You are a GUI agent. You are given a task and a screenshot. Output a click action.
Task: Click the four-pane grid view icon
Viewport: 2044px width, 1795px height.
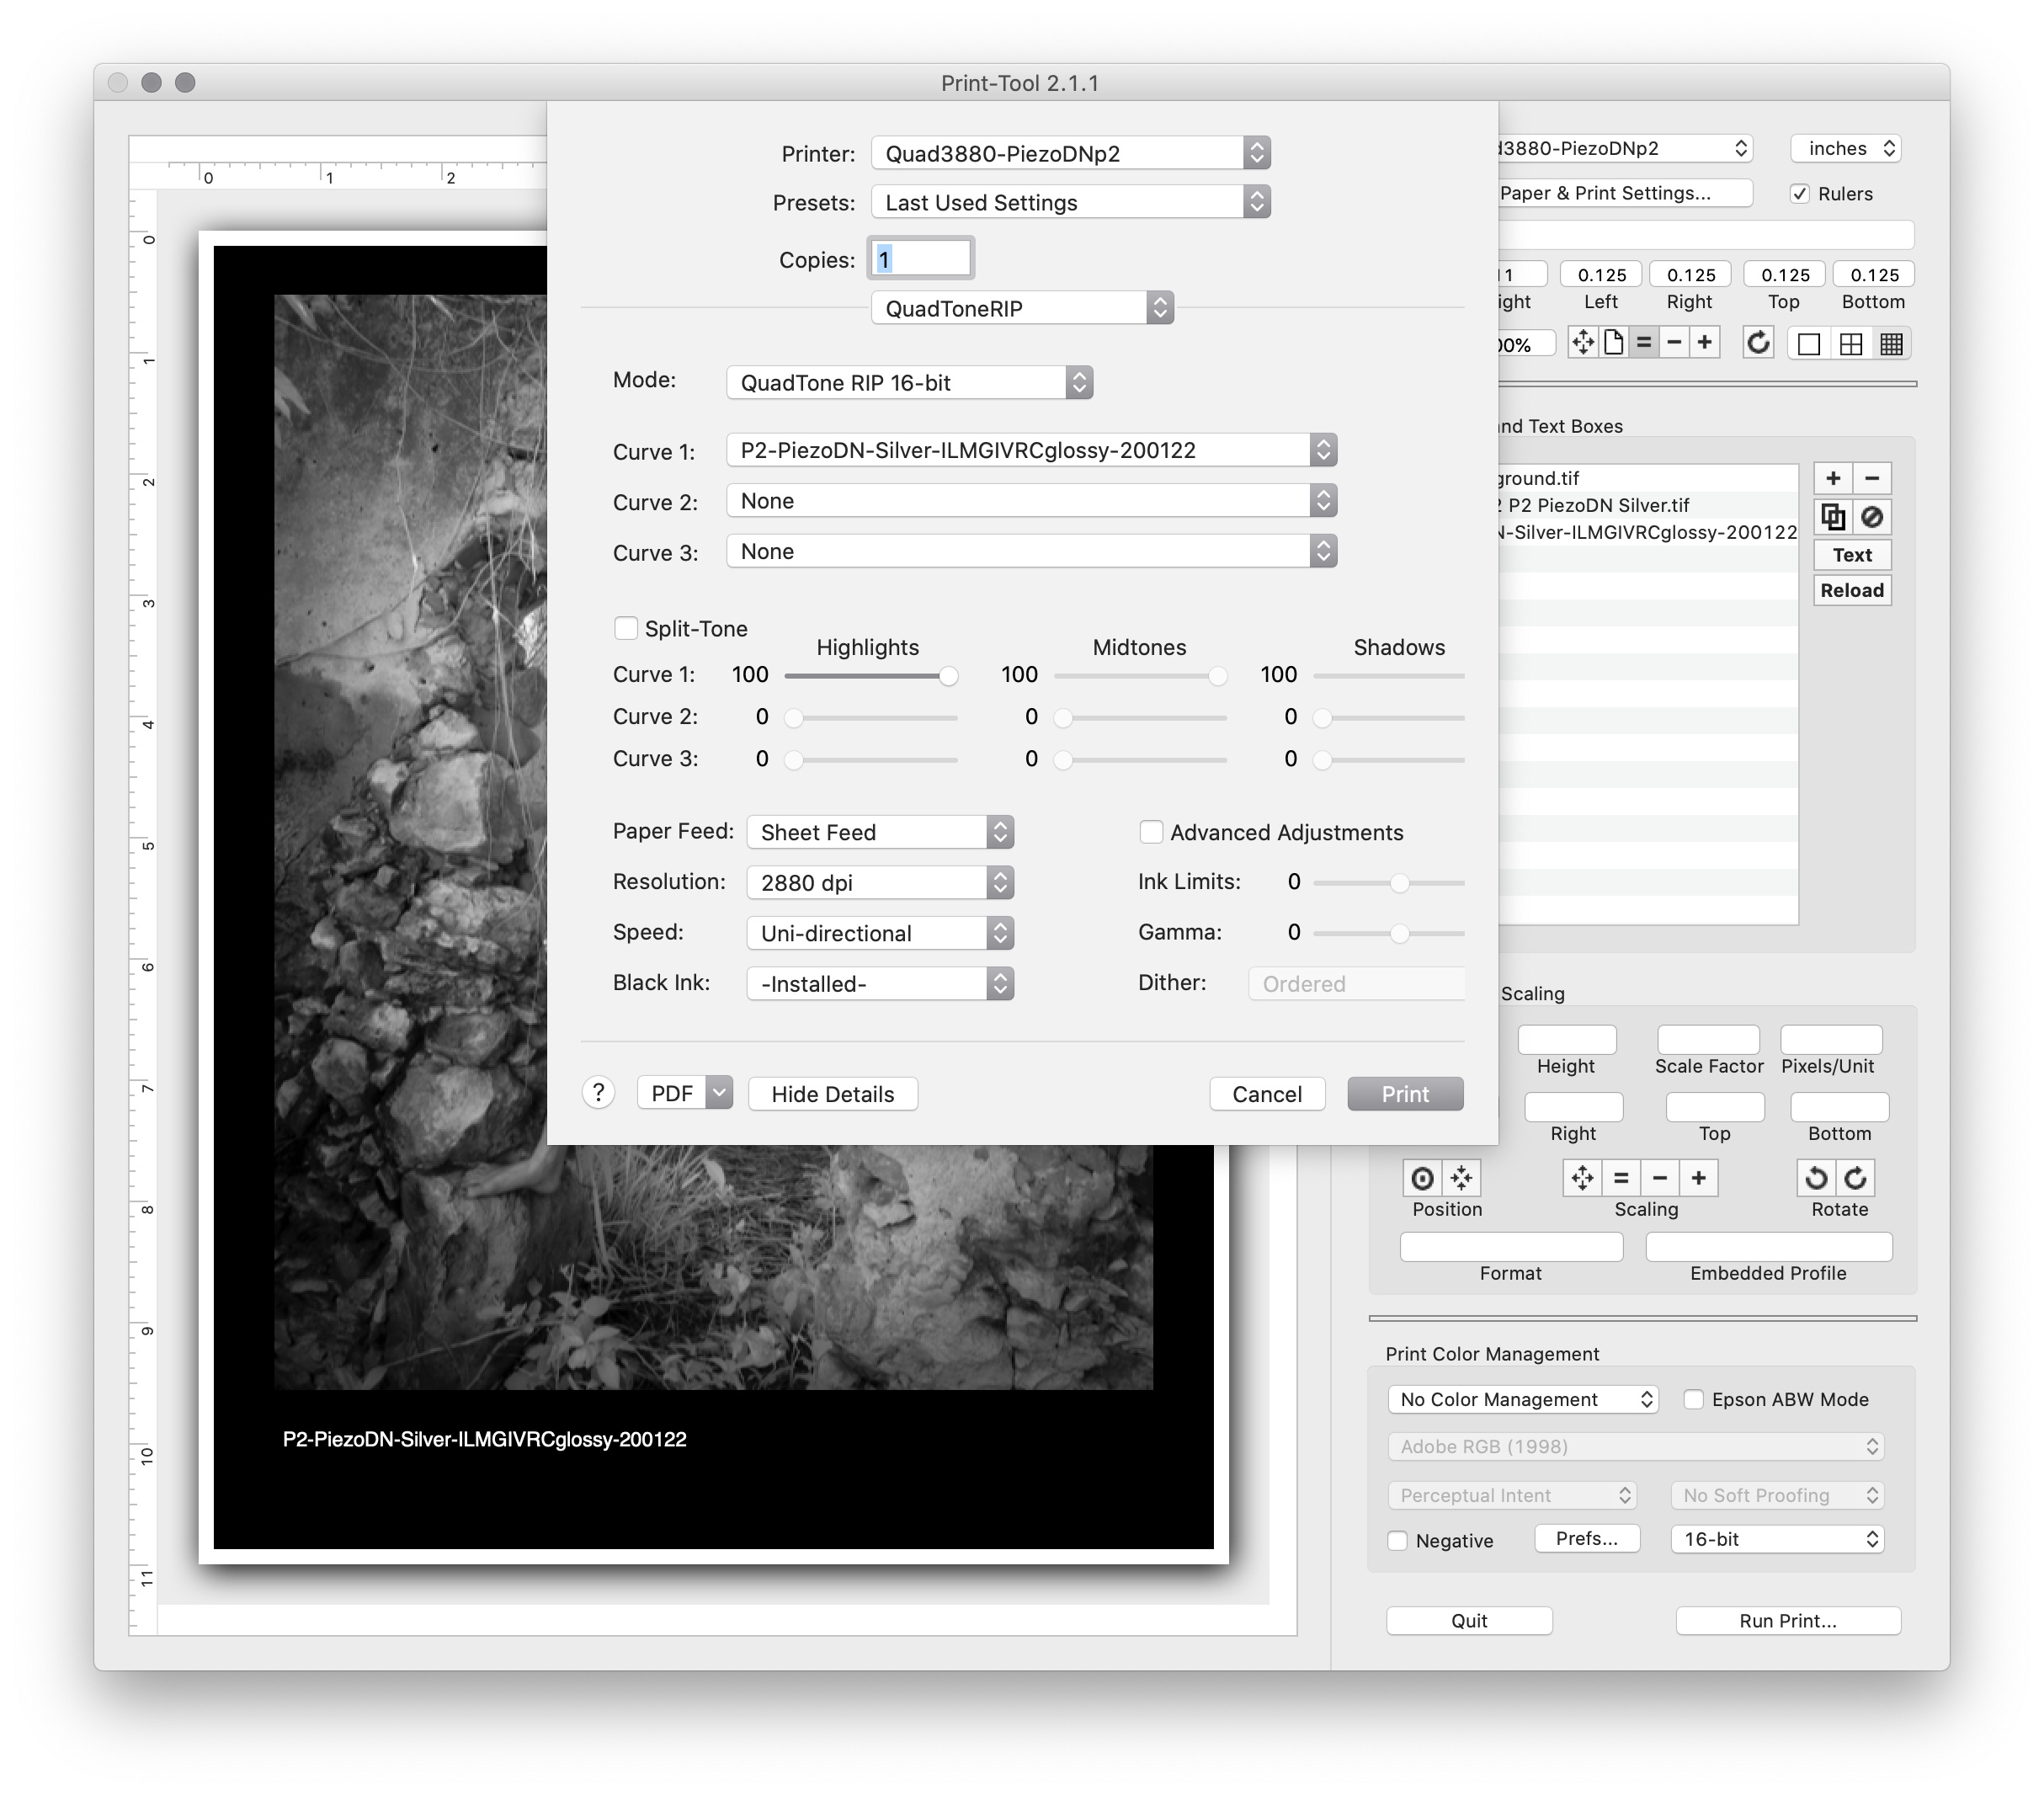coord(1851,344)
